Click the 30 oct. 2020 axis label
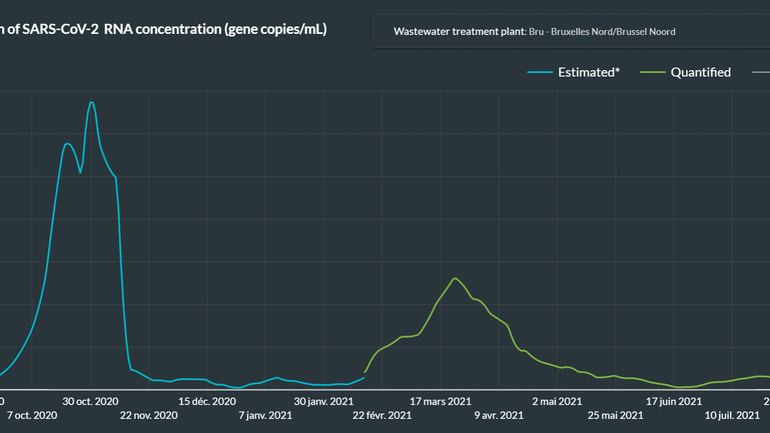 coord(91,401)
